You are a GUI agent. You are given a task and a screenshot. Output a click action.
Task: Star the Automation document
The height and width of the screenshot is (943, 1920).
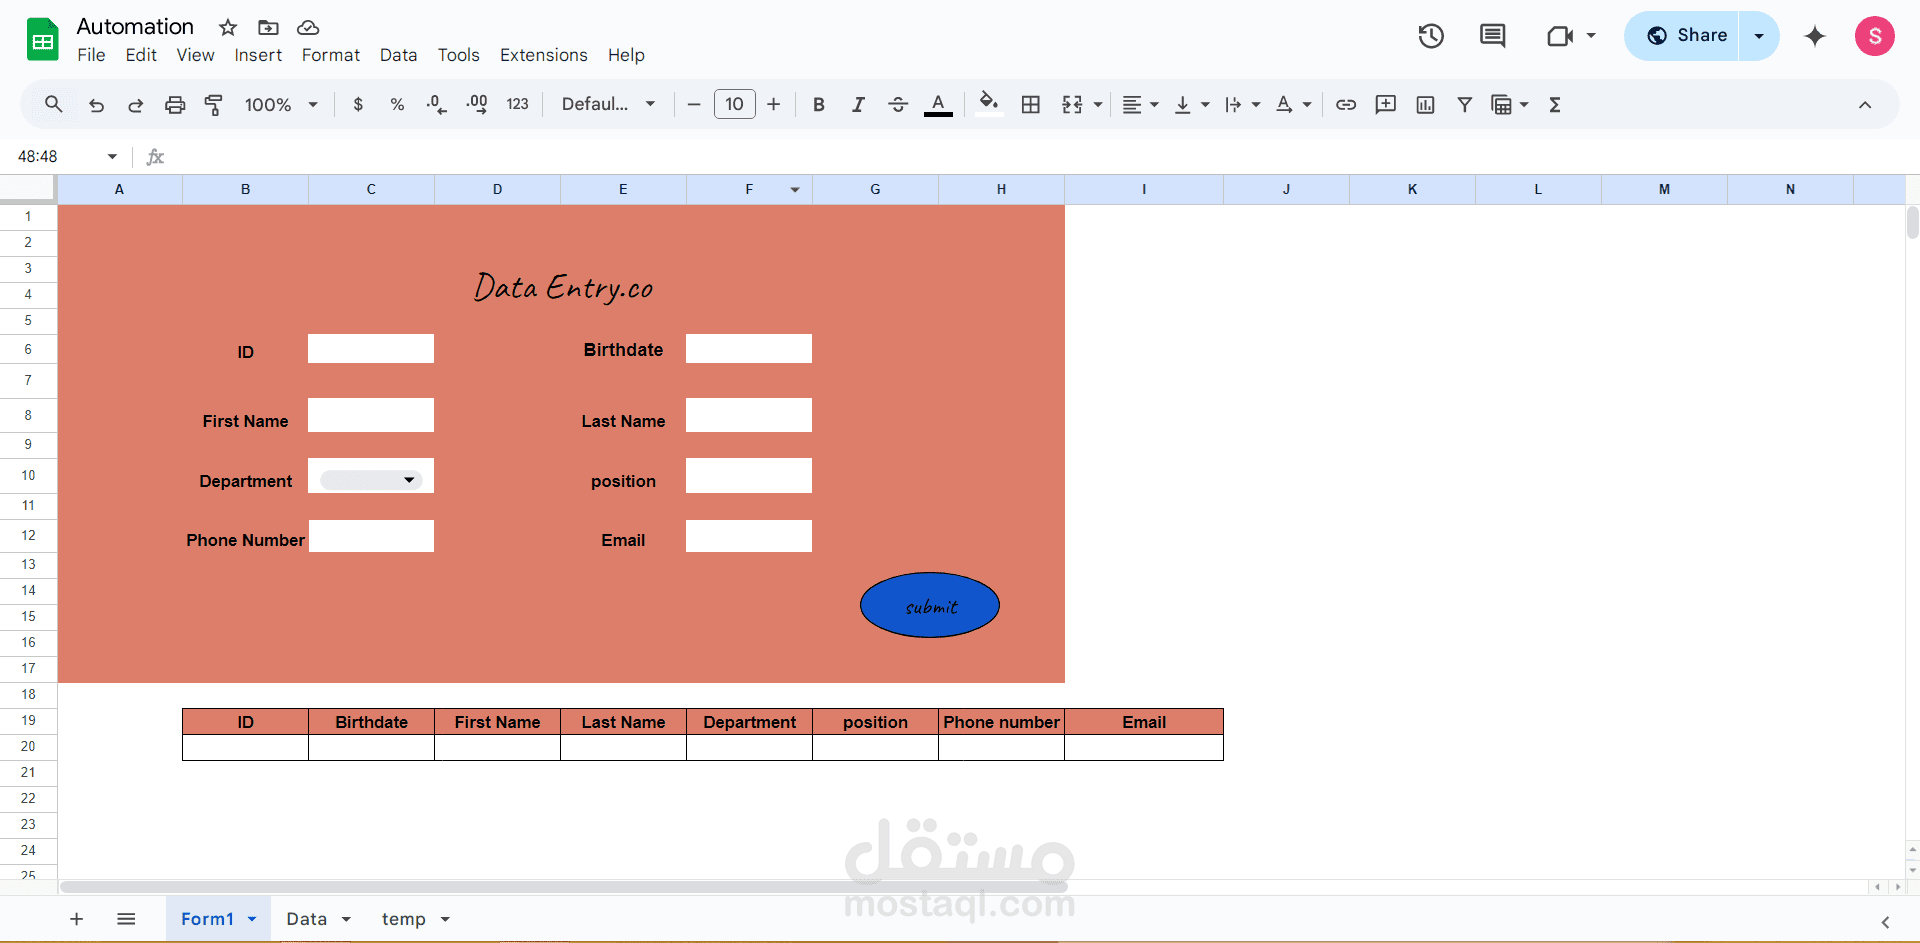pos(228,27)
